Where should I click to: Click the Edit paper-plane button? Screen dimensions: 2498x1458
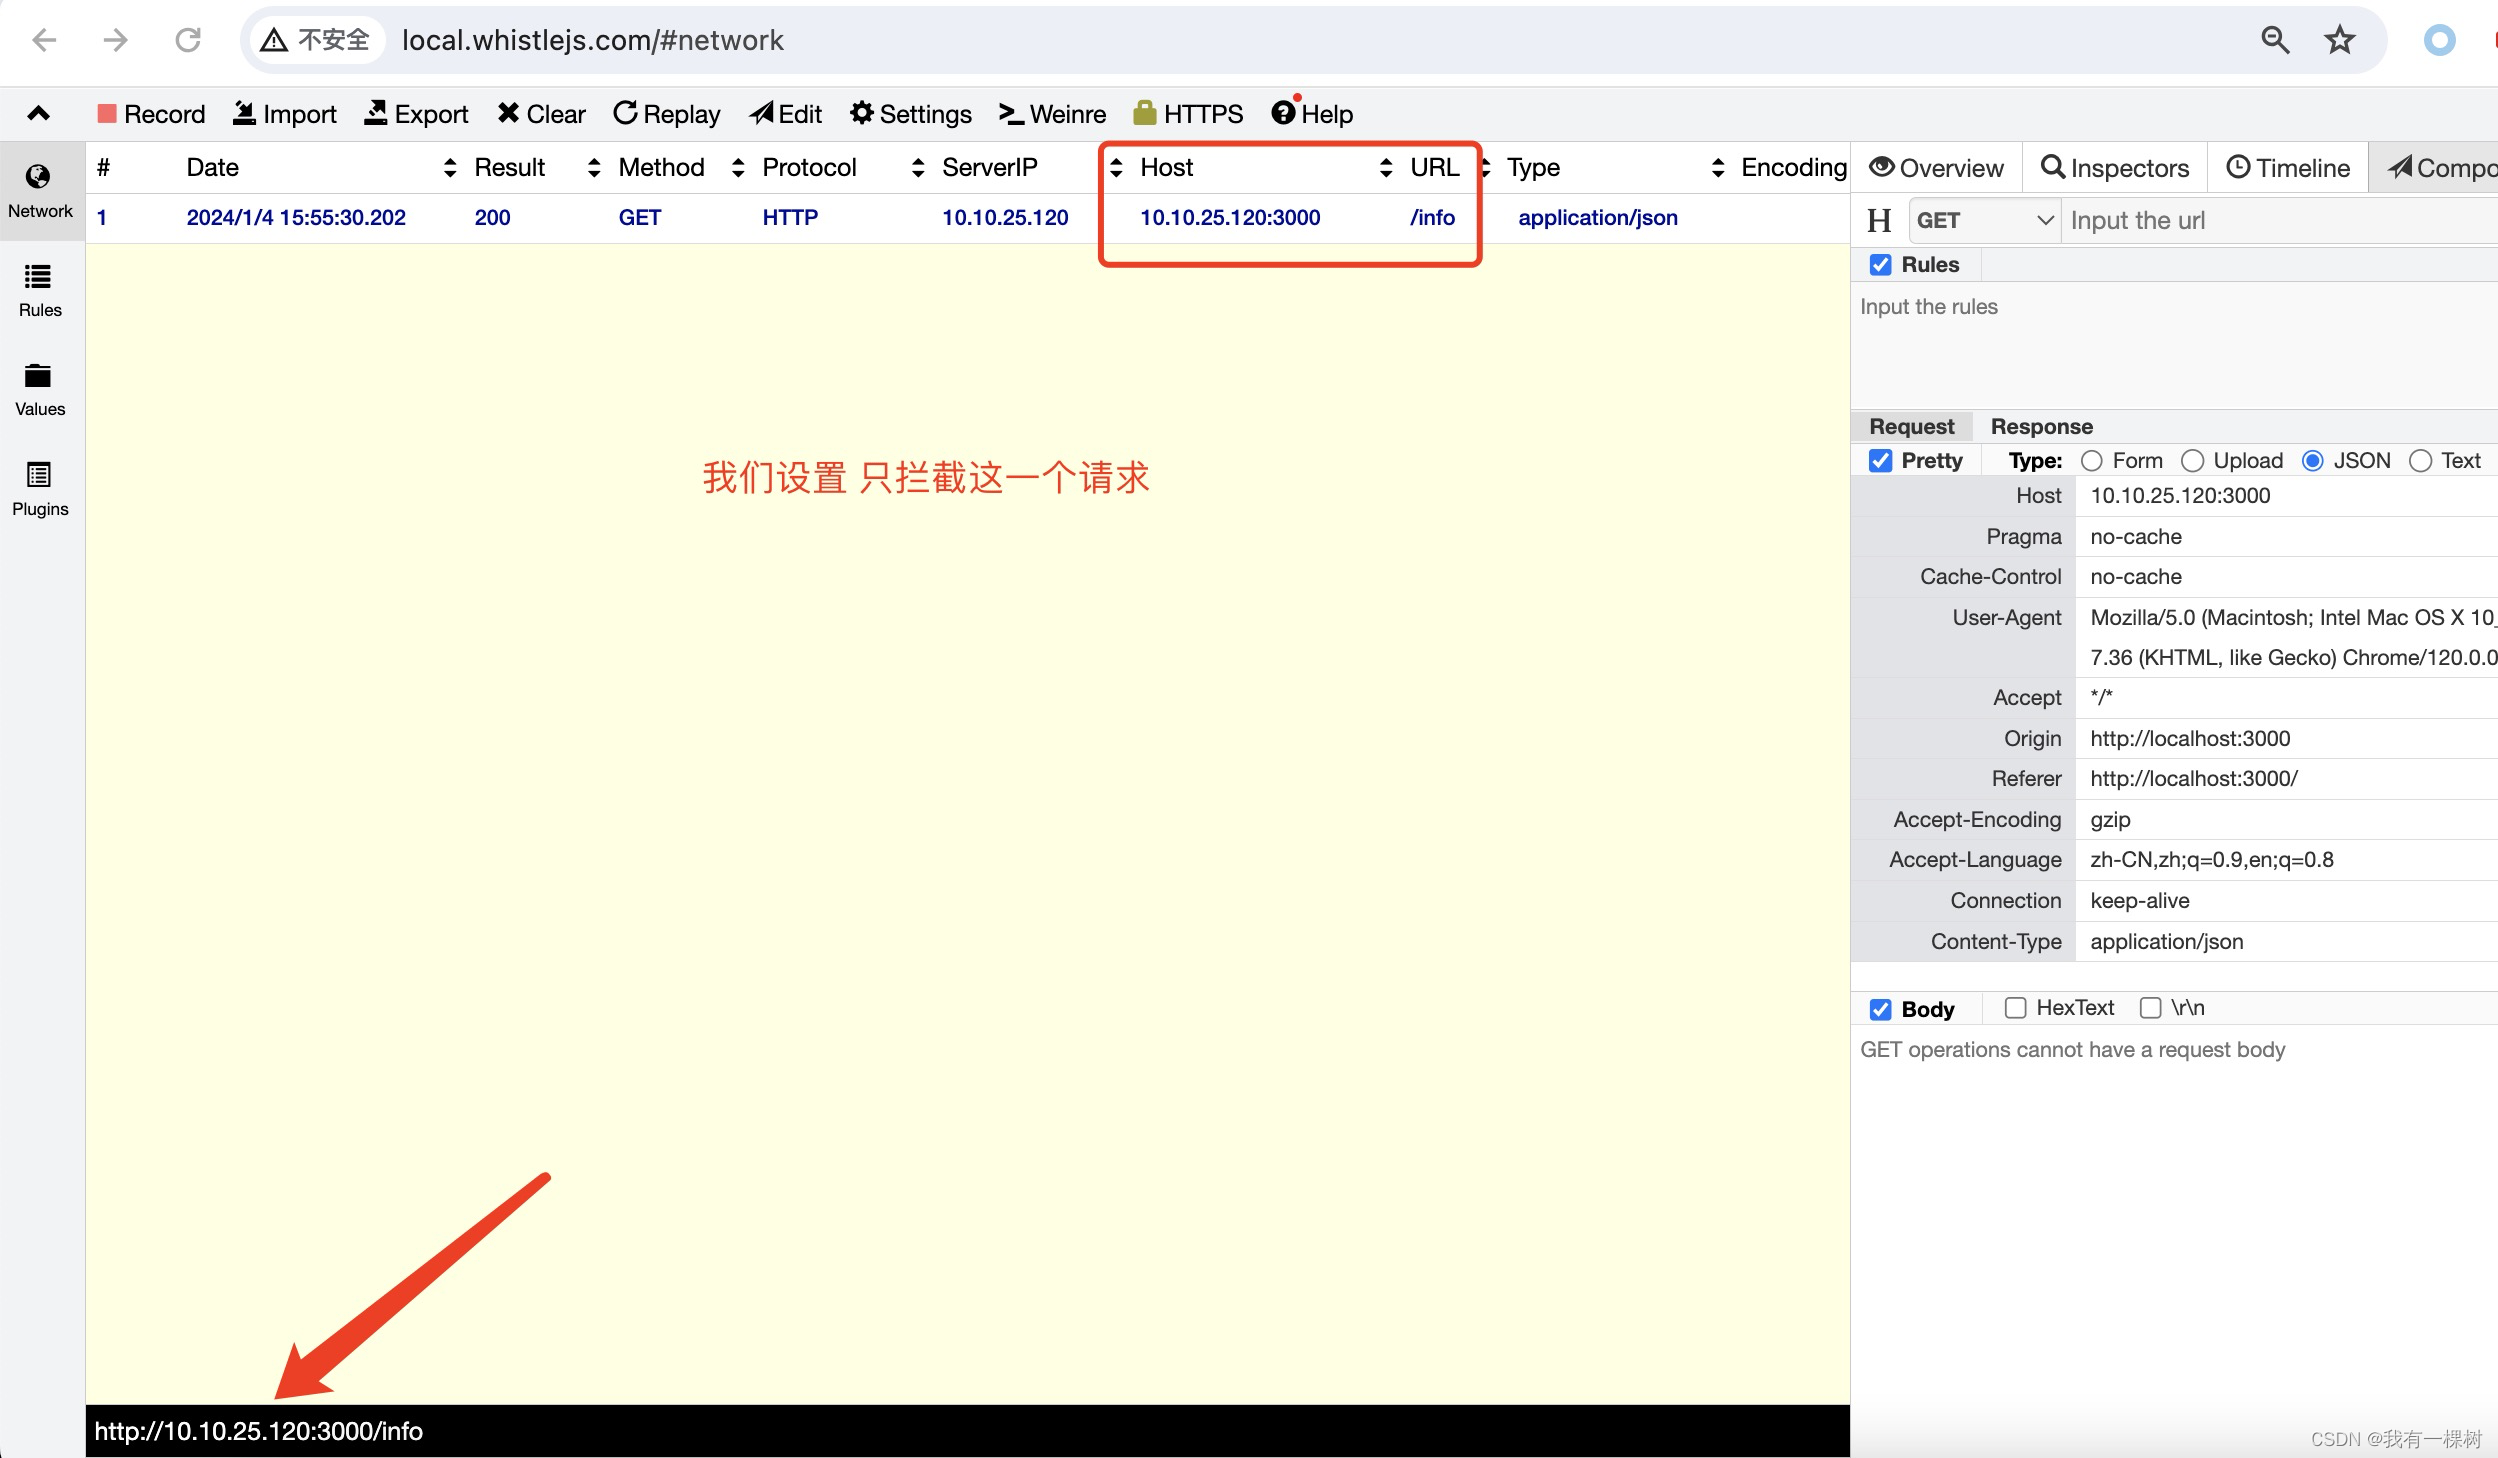(786, 114)
